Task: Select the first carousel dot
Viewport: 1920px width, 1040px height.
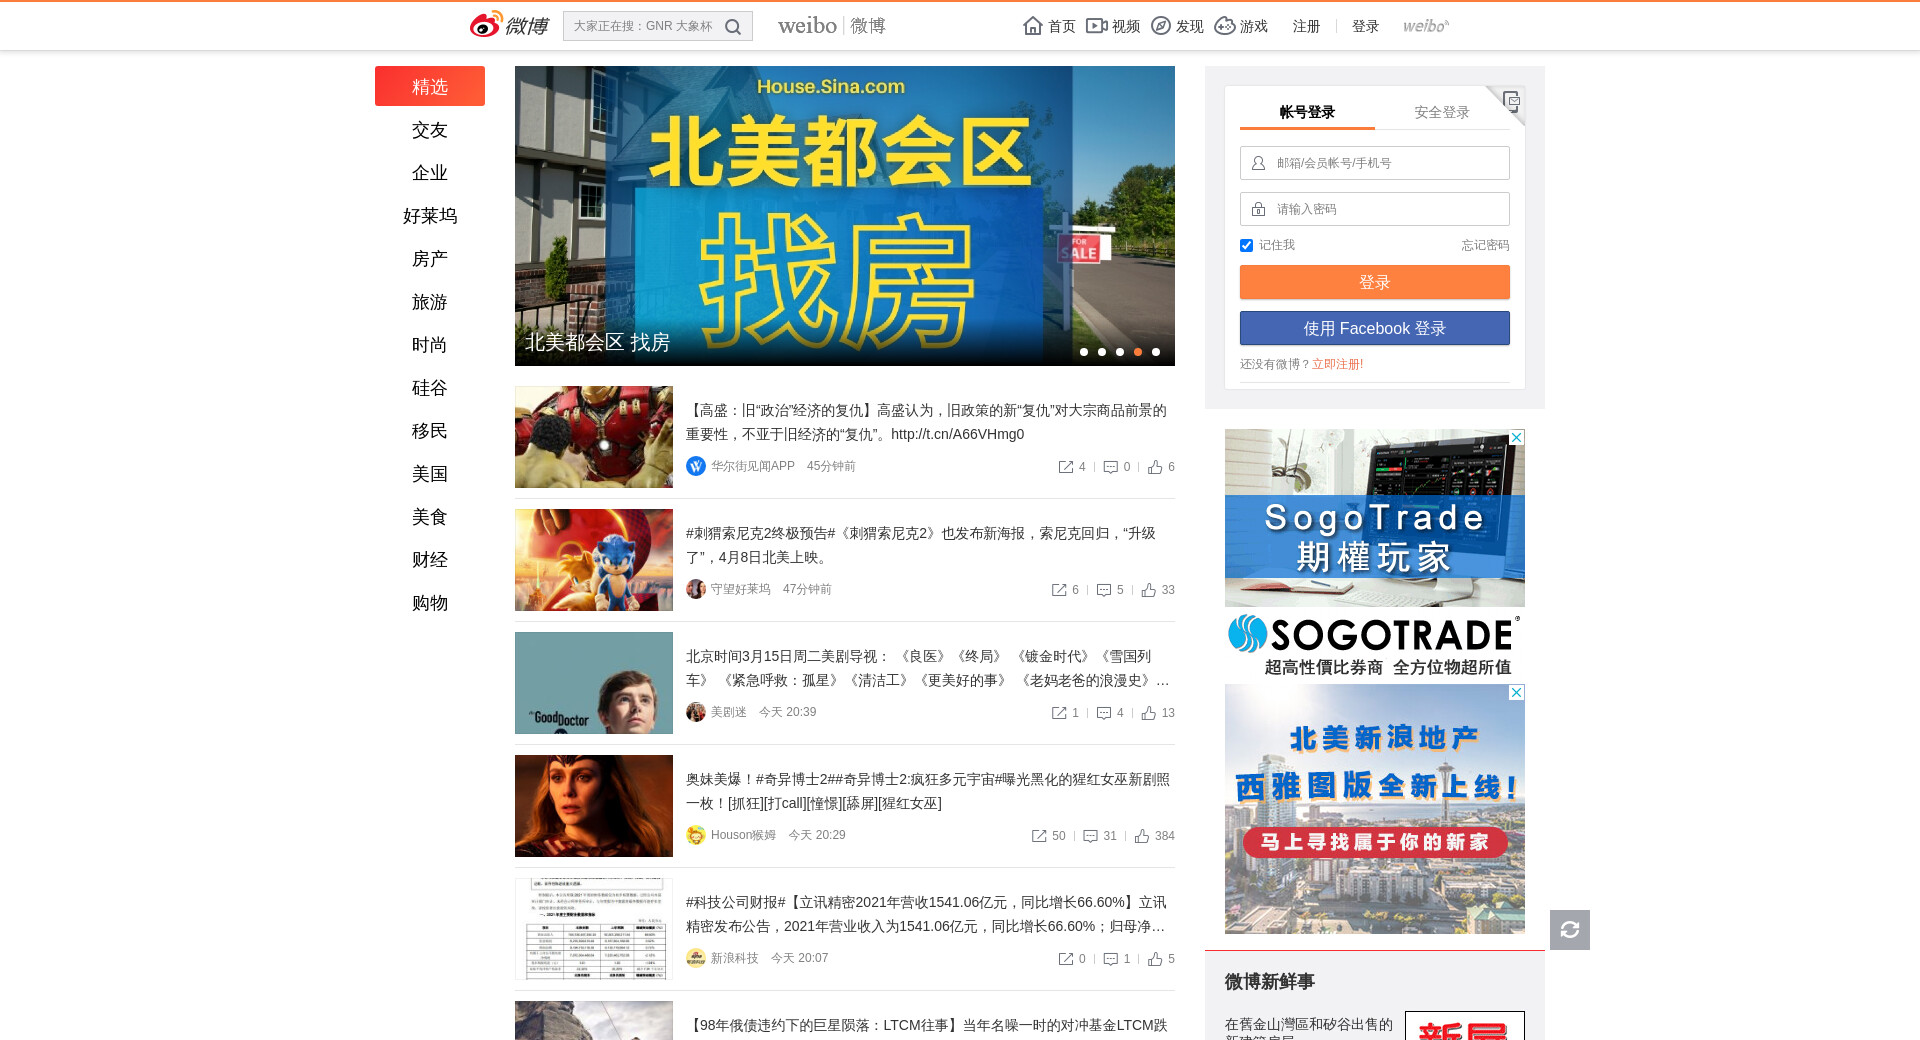Action: click(1084, 352)
